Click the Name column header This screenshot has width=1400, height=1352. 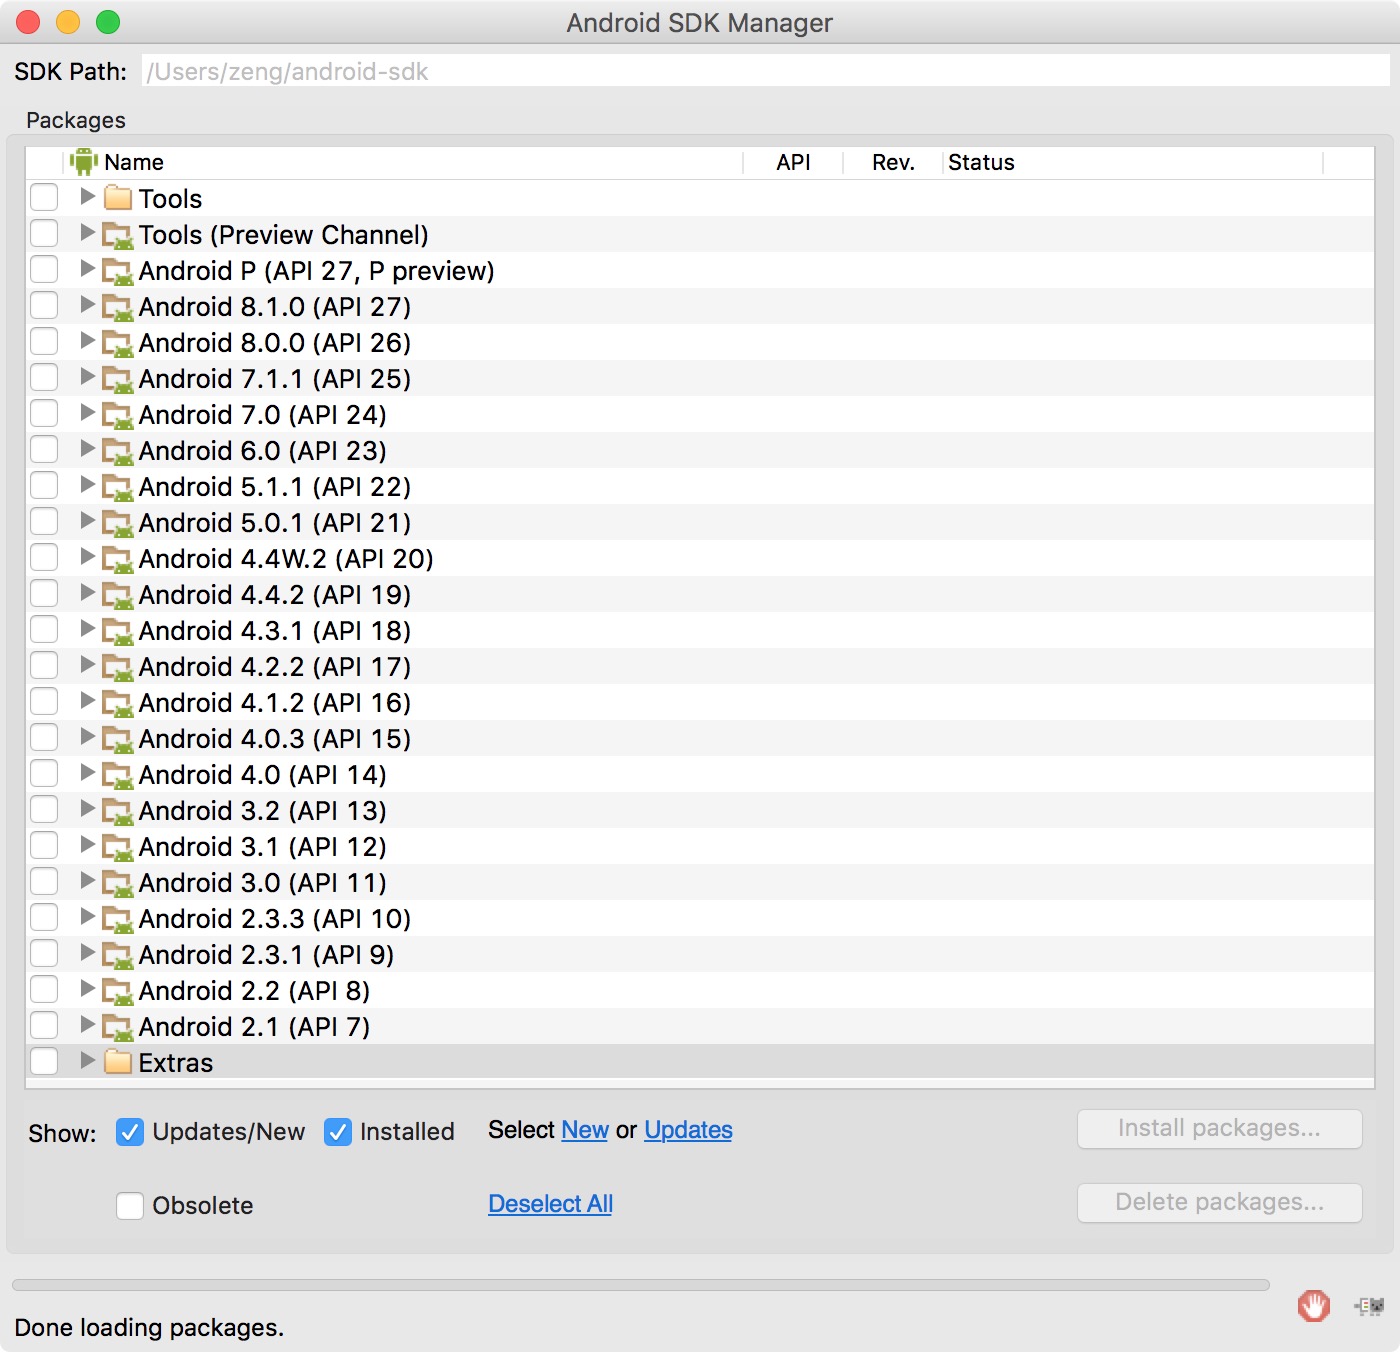403,163
